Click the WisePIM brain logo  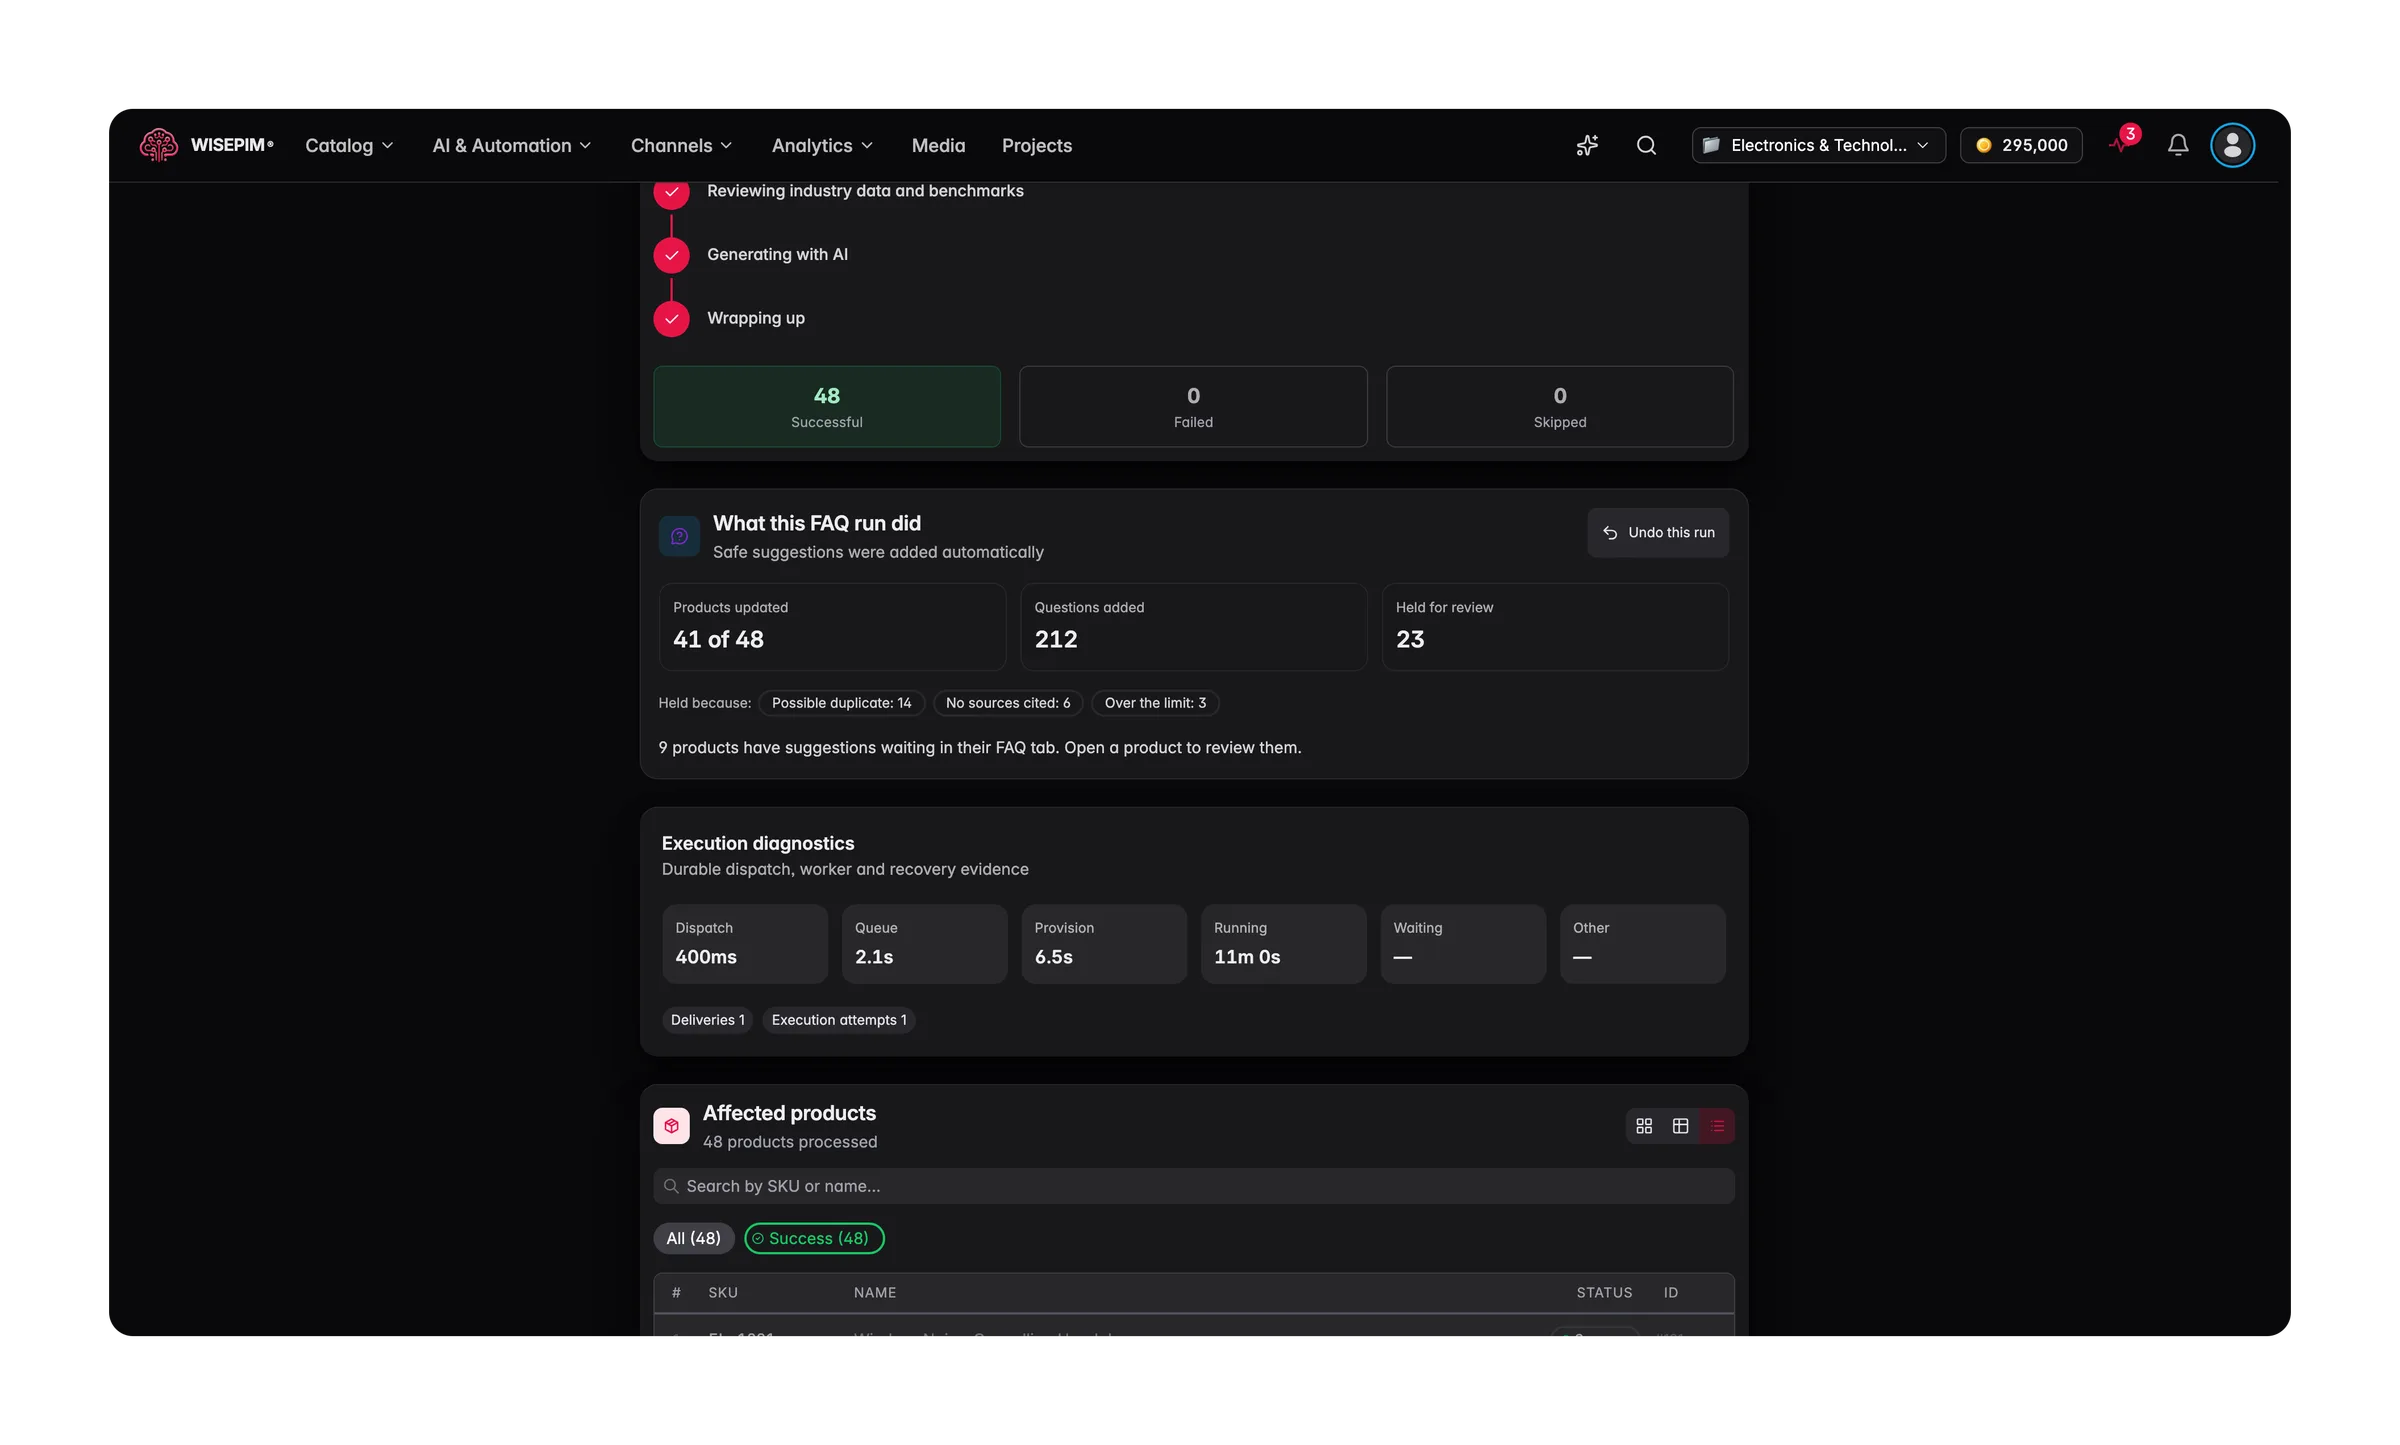(x=158, y=145)
